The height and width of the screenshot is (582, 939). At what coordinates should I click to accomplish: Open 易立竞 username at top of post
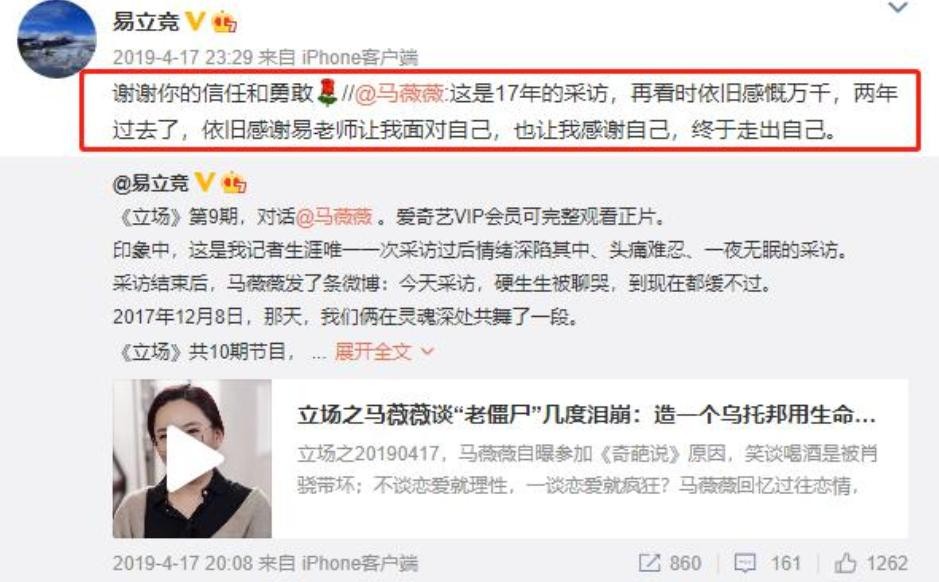[146, 22]
